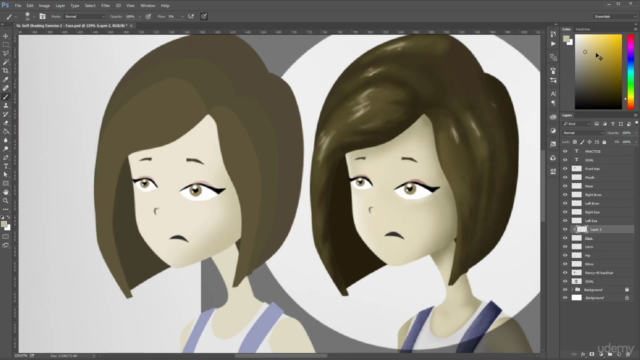Lock transparent pixels button in Layers

[x=575, y=142]
